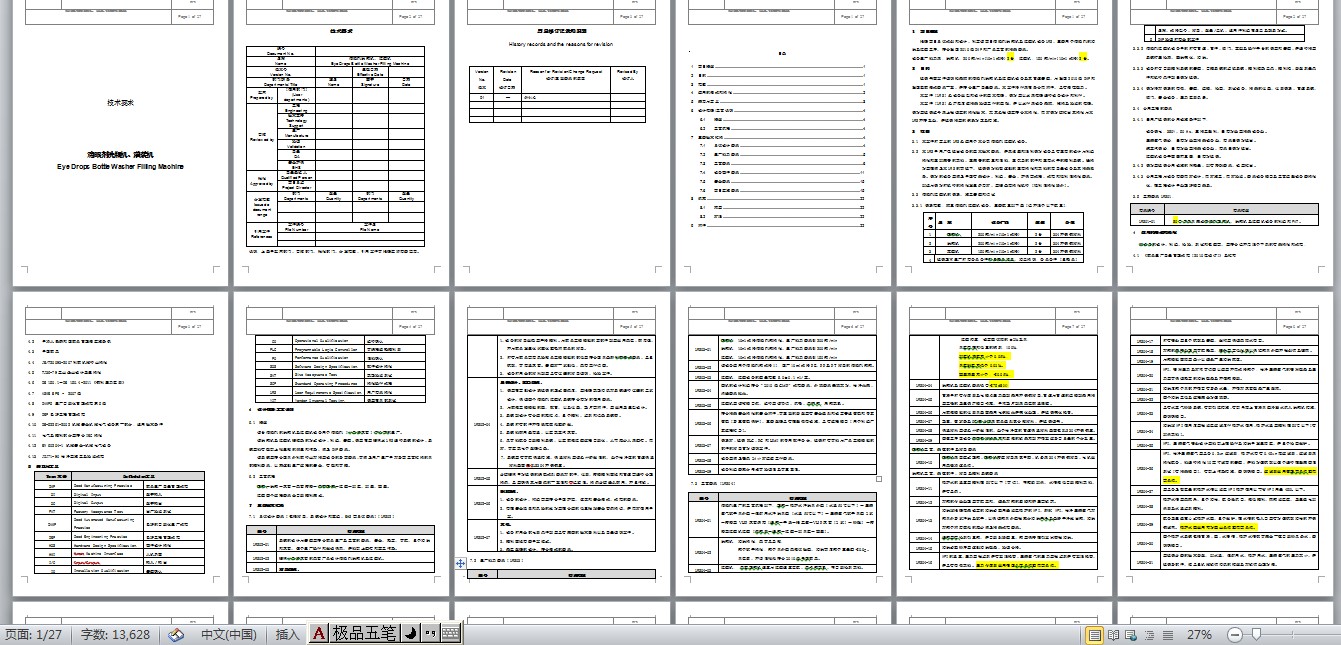Image resolution: width=1341 pixels, height=645 pixels.
Task: Toggle Chinese punctuation icon on IME bar
Action: coord(430,633)
